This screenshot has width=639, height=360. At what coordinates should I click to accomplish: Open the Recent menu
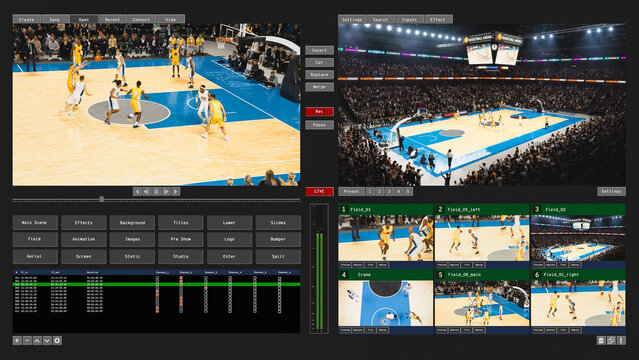(x=112, y=19)
